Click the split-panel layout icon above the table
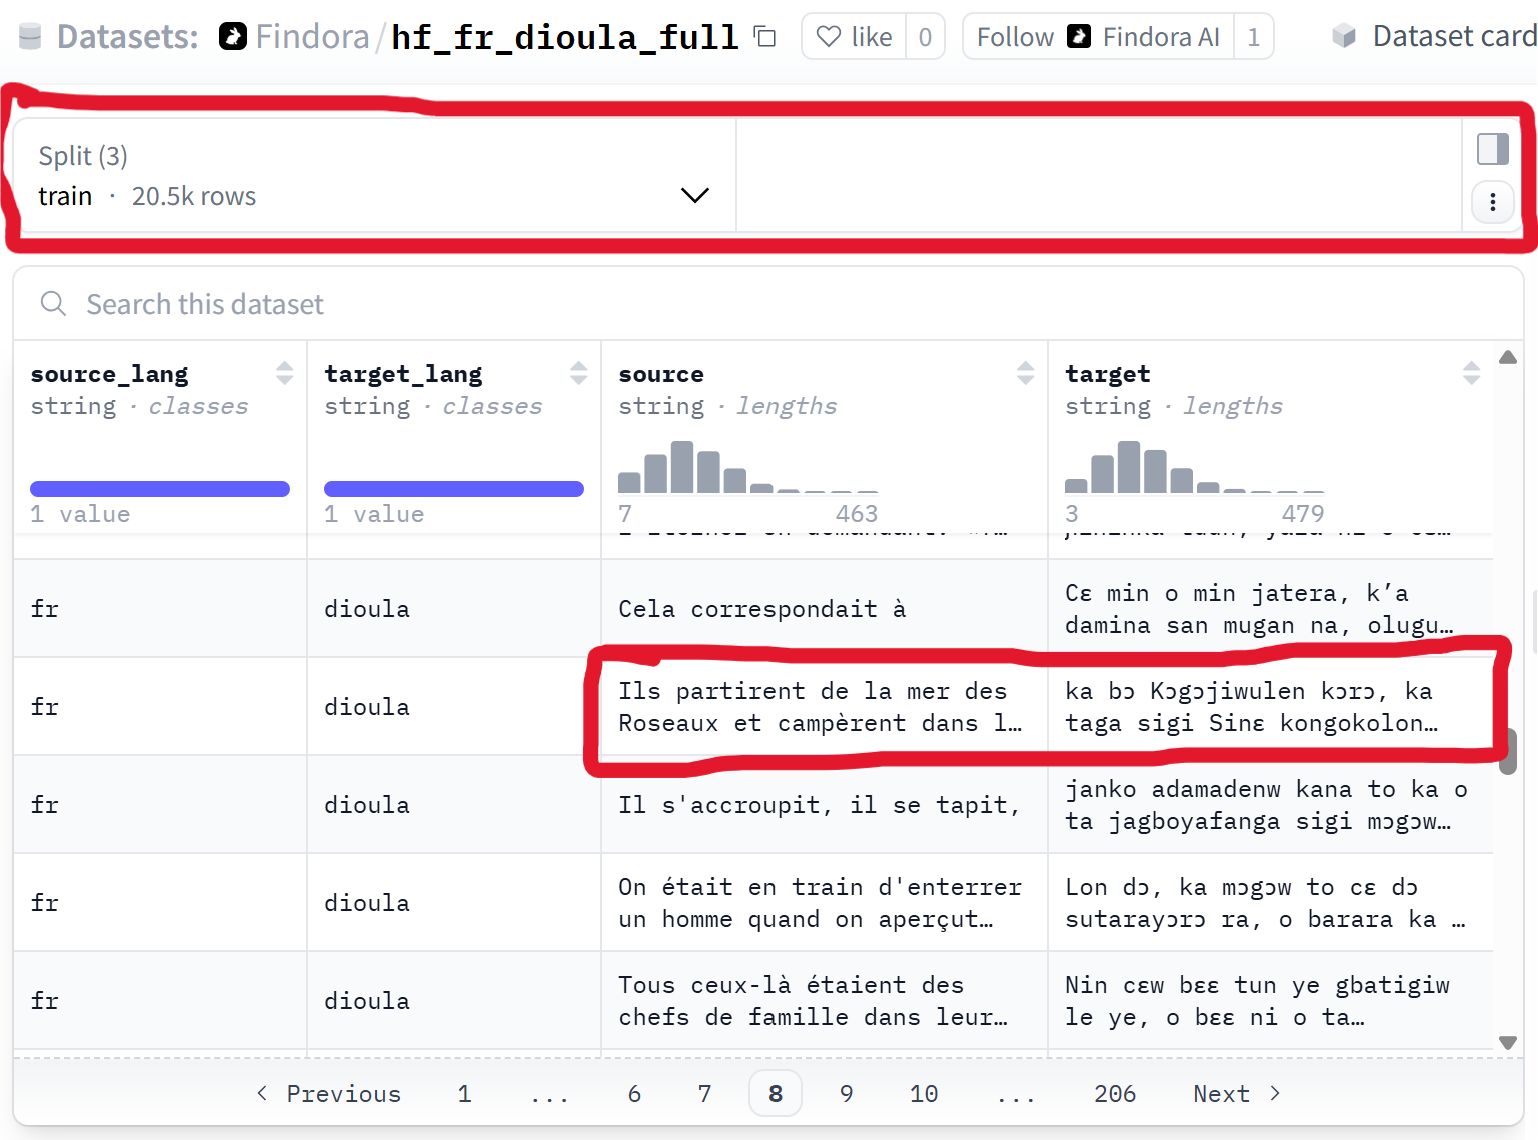Image resolution: width=1538 pixels, height=1140 pixels. coord(1491,148)
